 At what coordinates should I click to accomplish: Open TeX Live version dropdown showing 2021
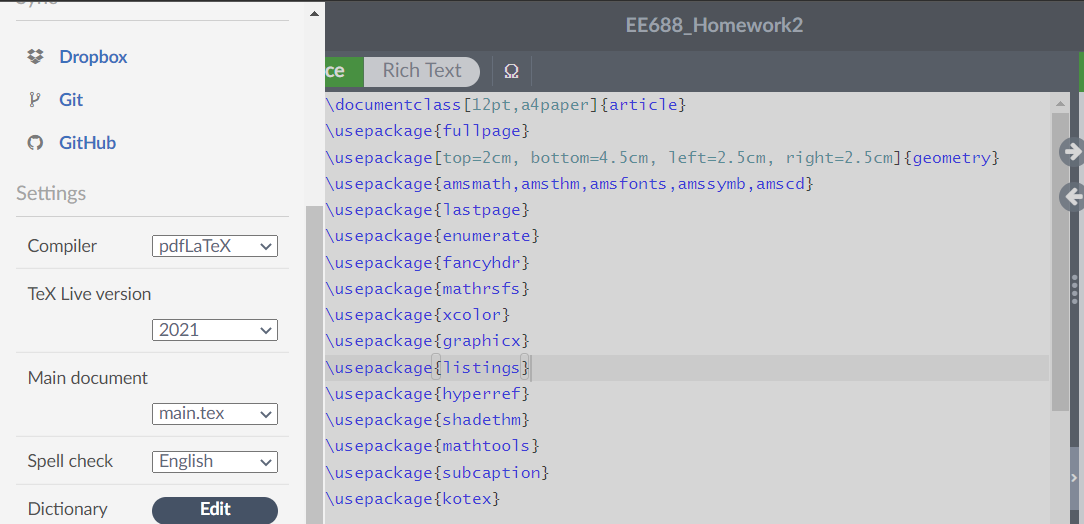coord(215,330)
